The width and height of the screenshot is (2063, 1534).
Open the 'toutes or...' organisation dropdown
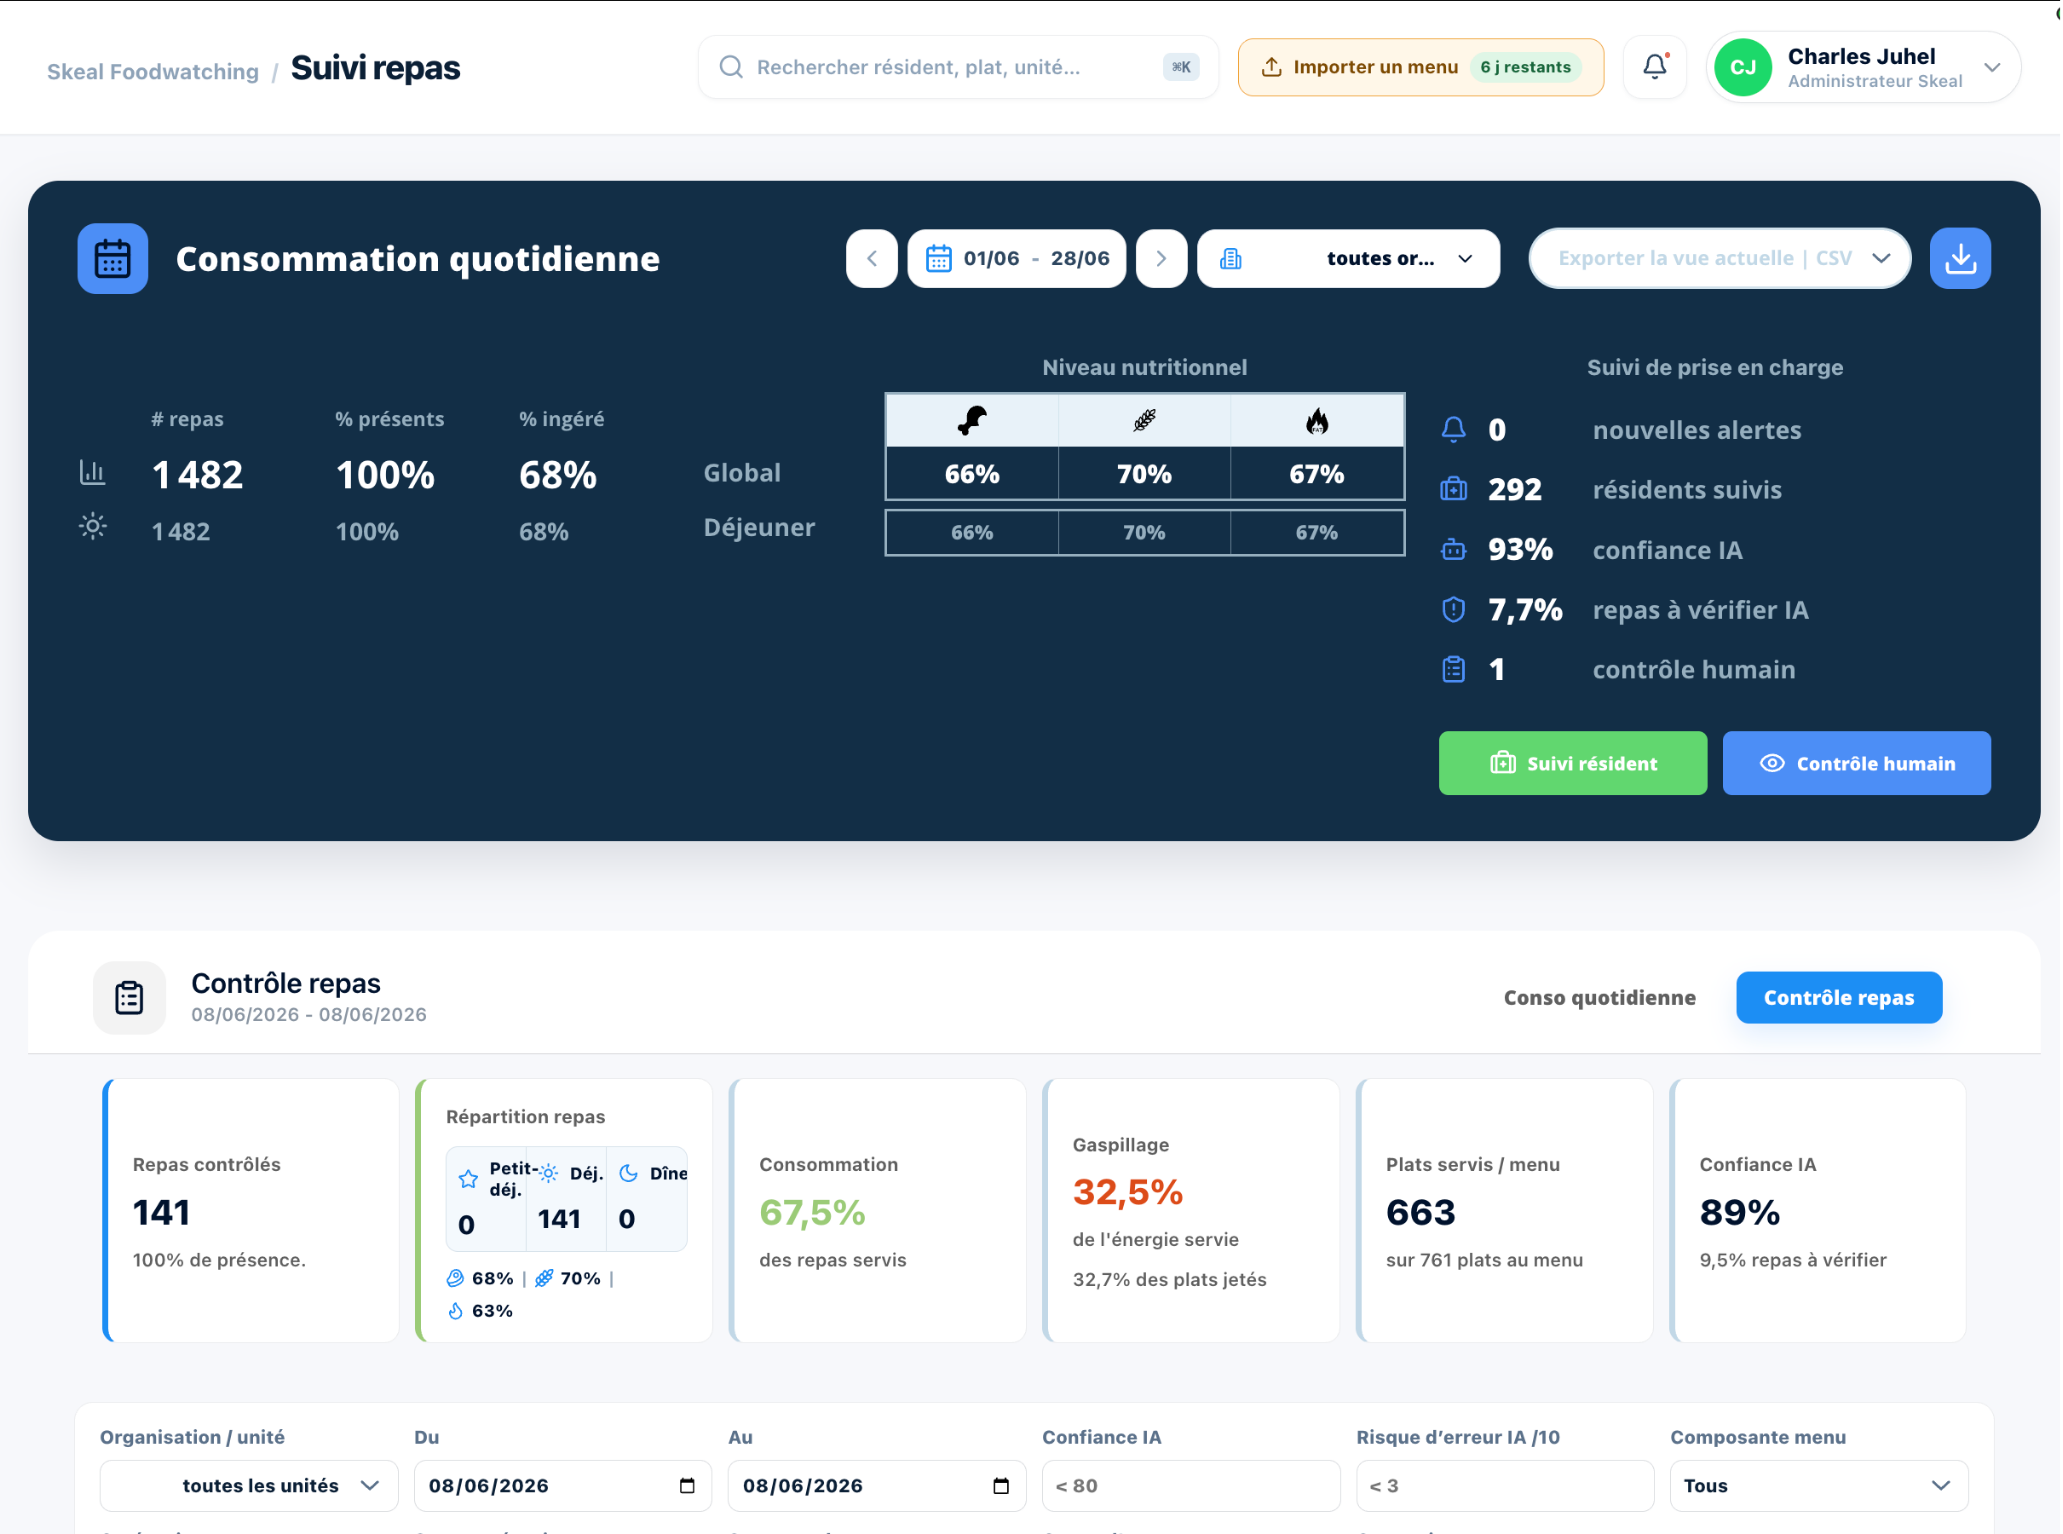coord(1348,259)
